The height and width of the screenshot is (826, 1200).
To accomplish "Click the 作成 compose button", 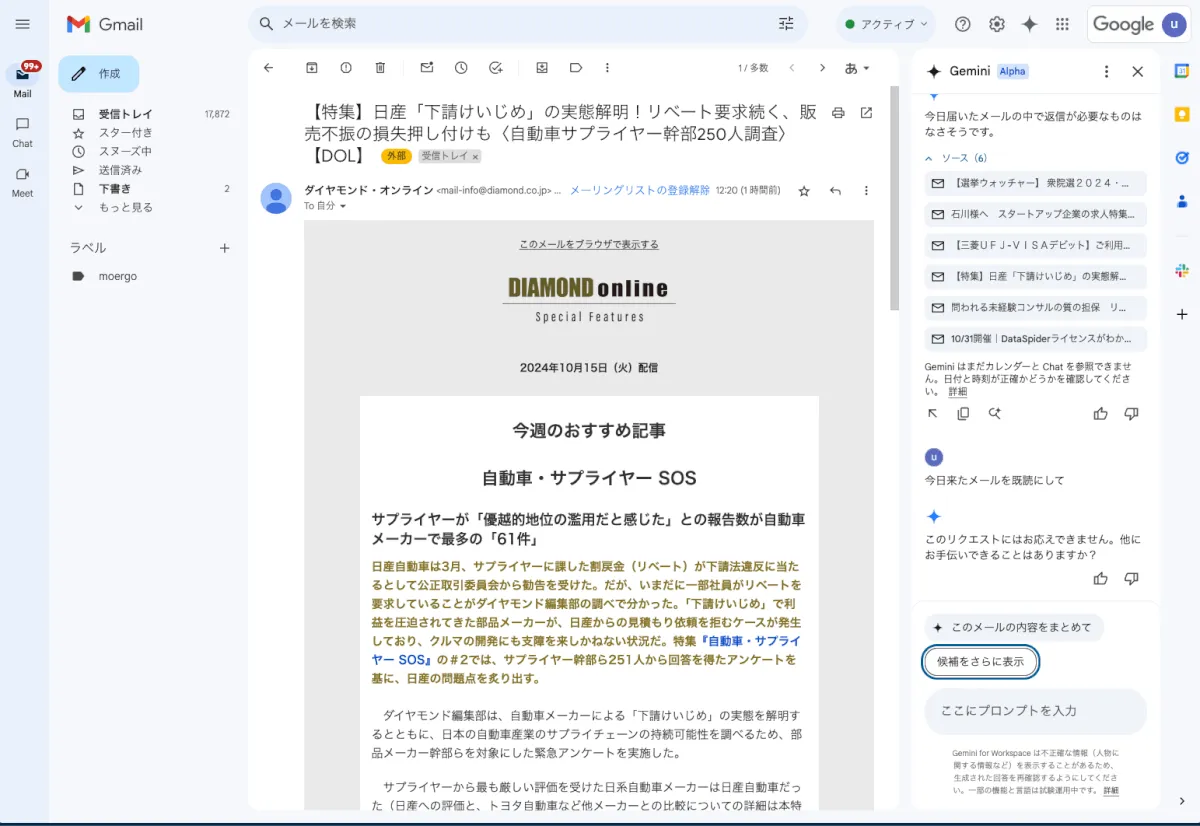I will (99, 74).
